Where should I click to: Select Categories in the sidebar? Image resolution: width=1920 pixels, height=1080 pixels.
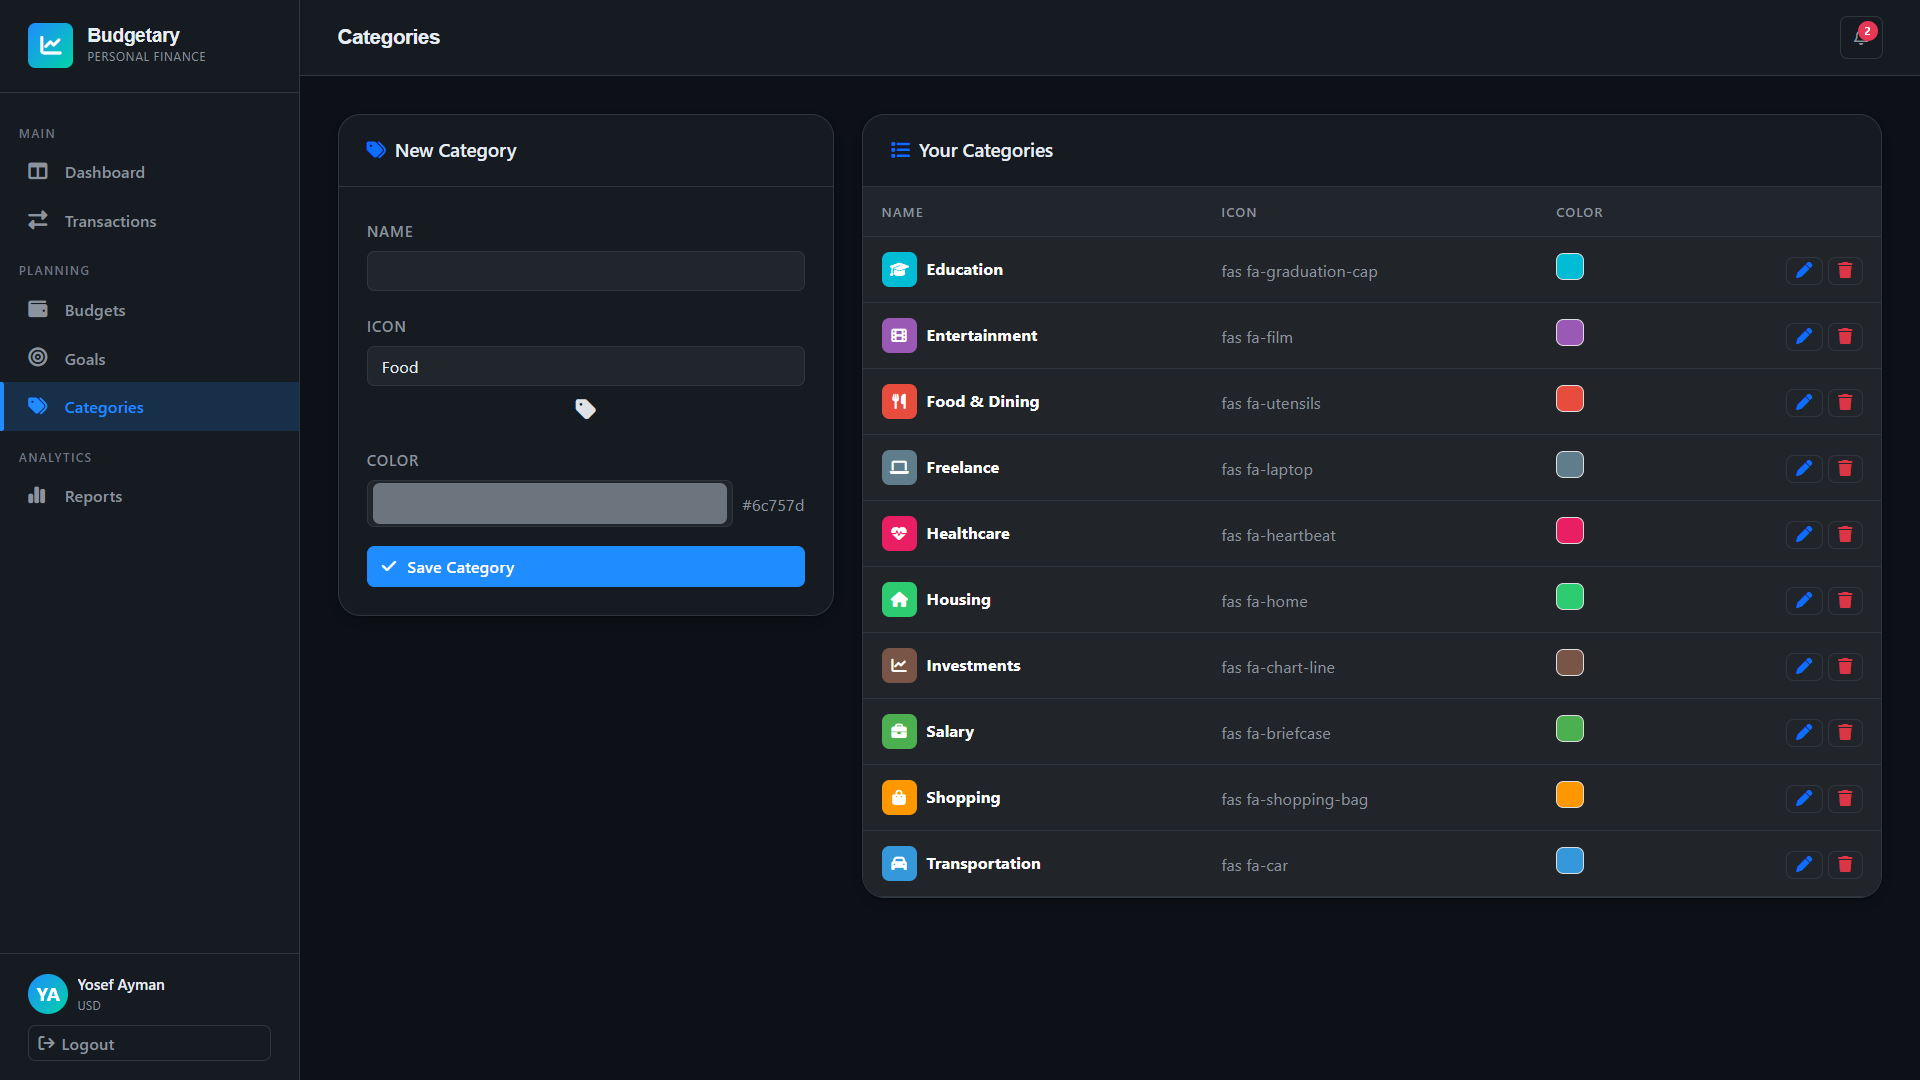tap(150, 407)
